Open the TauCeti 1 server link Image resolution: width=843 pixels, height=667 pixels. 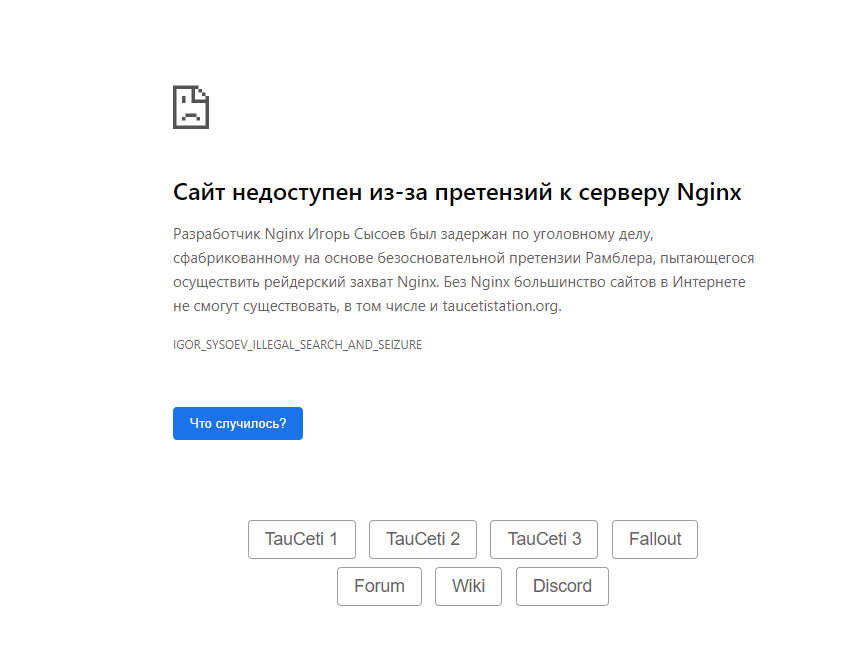[301, 539]
